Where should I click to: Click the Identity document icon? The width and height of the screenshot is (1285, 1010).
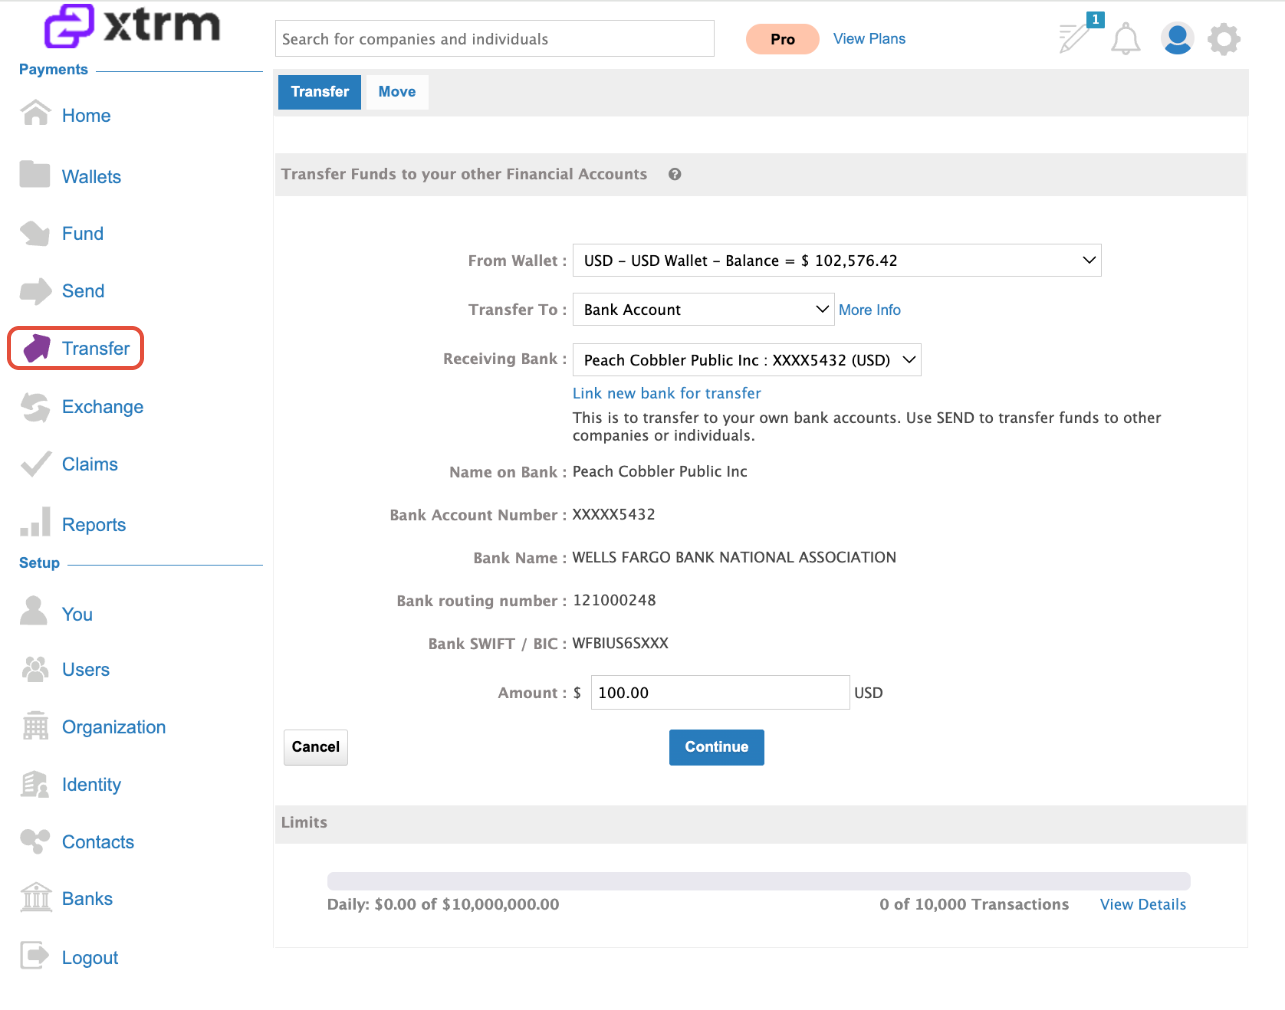[35, 784]
